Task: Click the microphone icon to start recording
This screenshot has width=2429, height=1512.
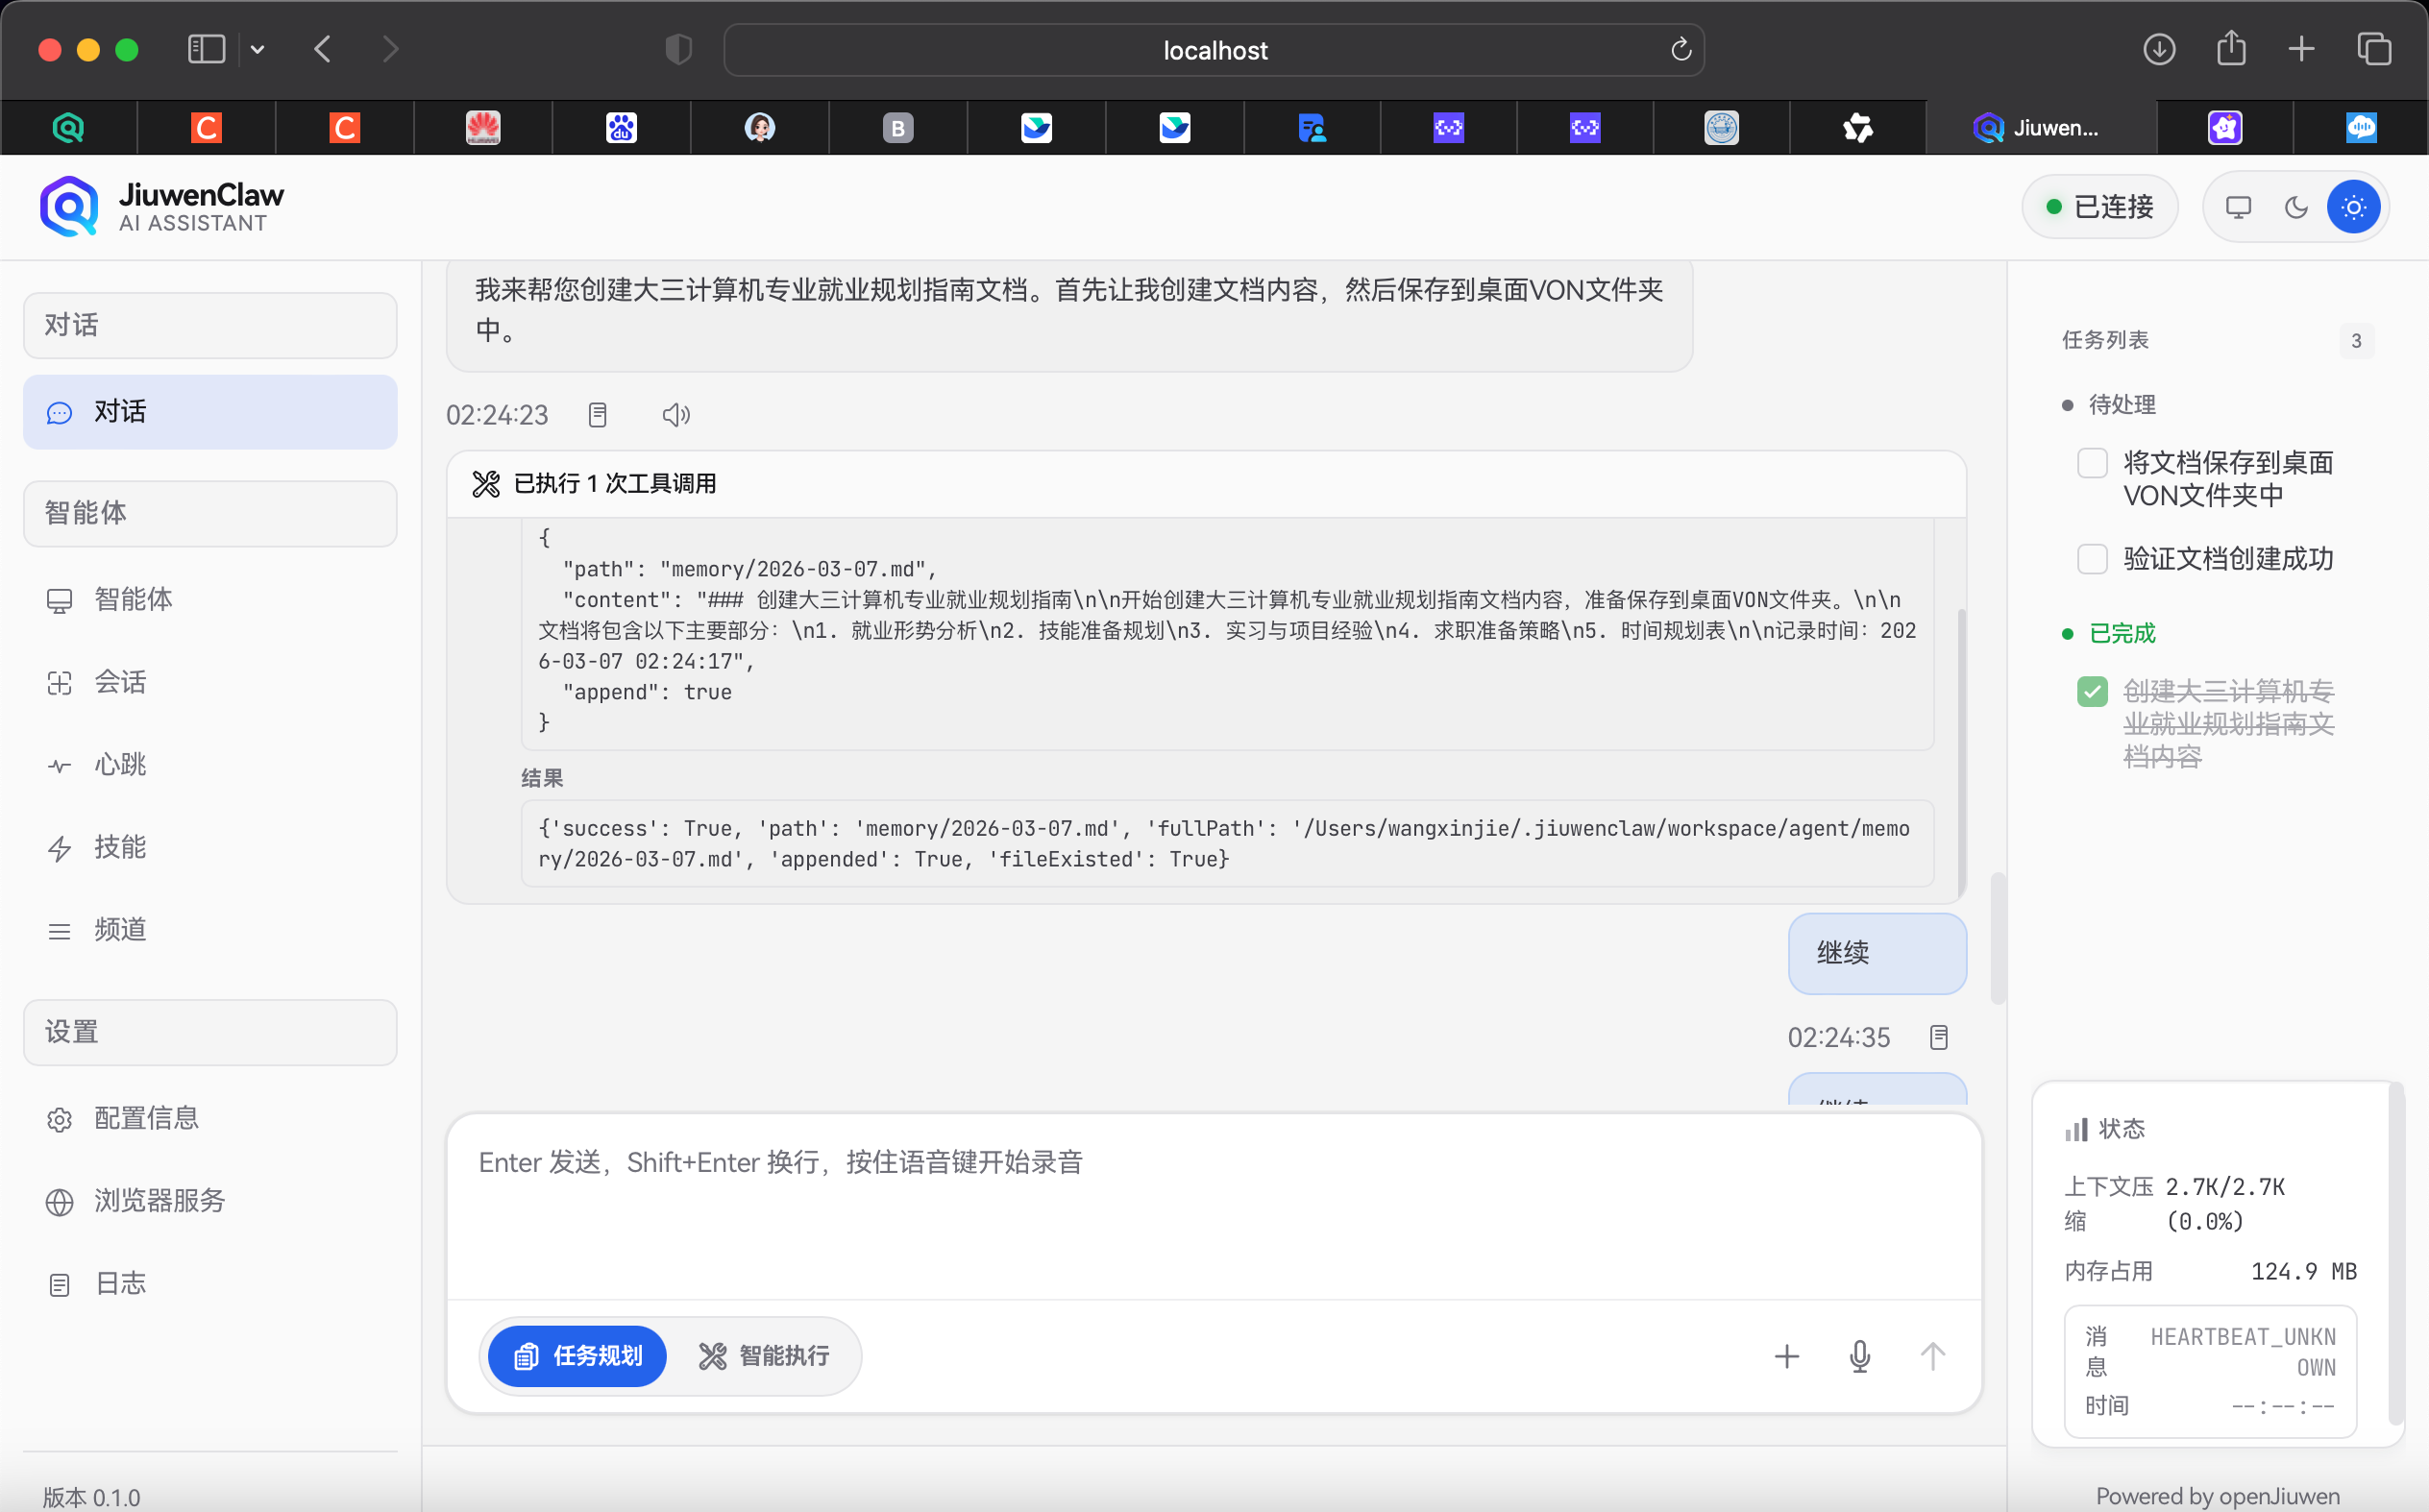Action: click(x=1858, y=1356)
